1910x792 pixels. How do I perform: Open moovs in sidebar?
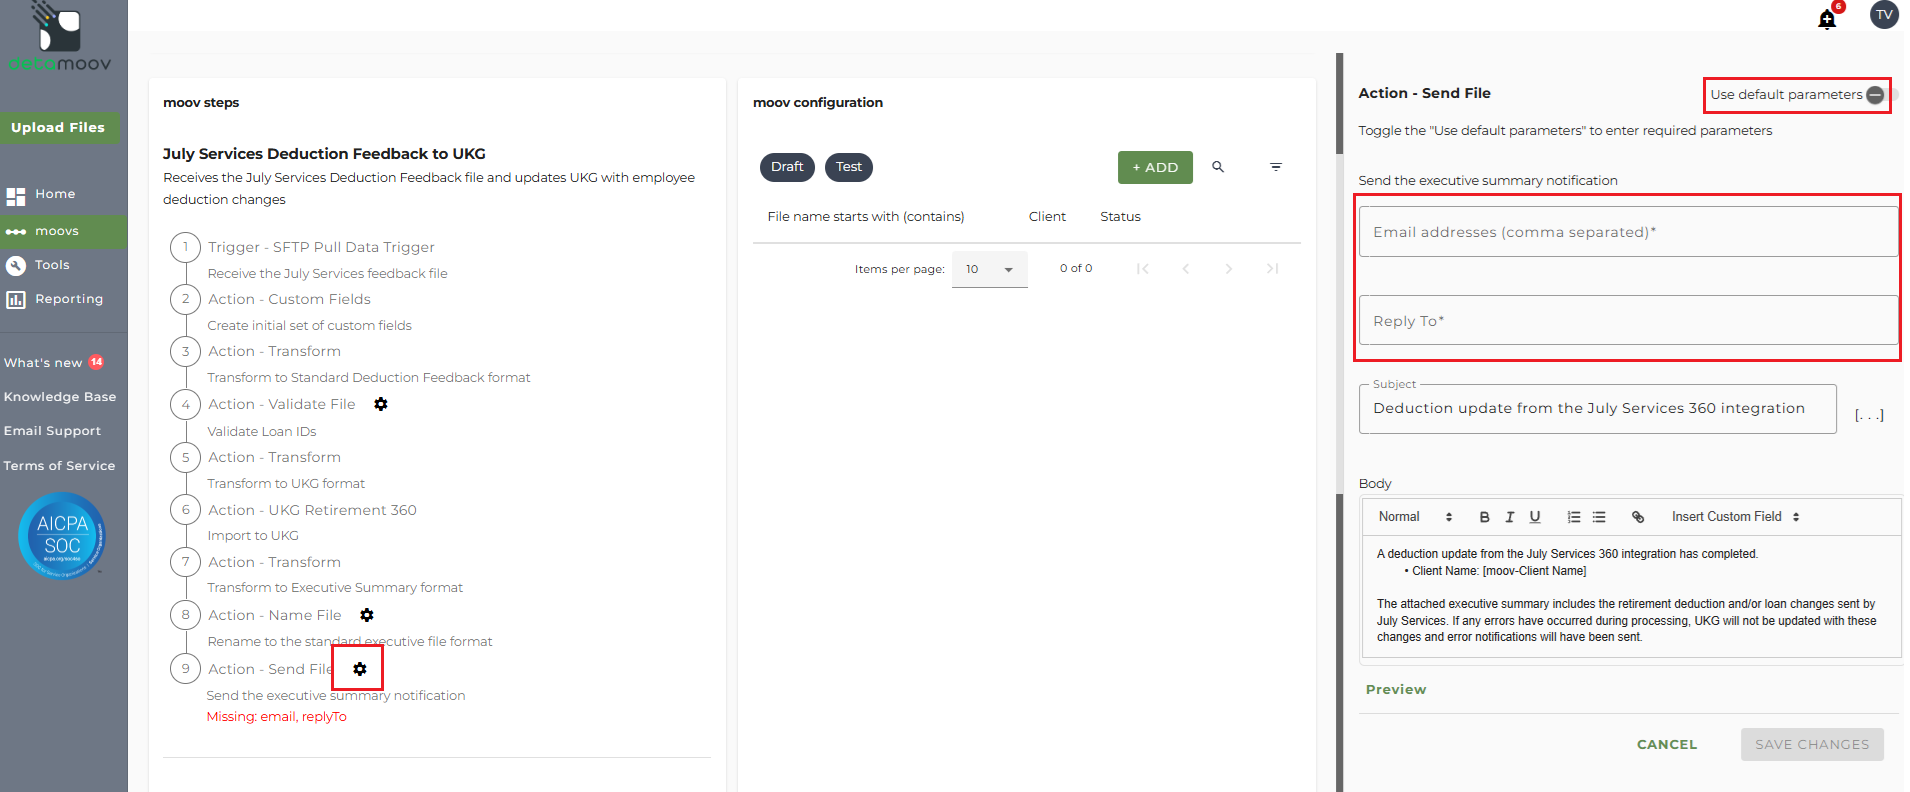[x=57, y=231]
